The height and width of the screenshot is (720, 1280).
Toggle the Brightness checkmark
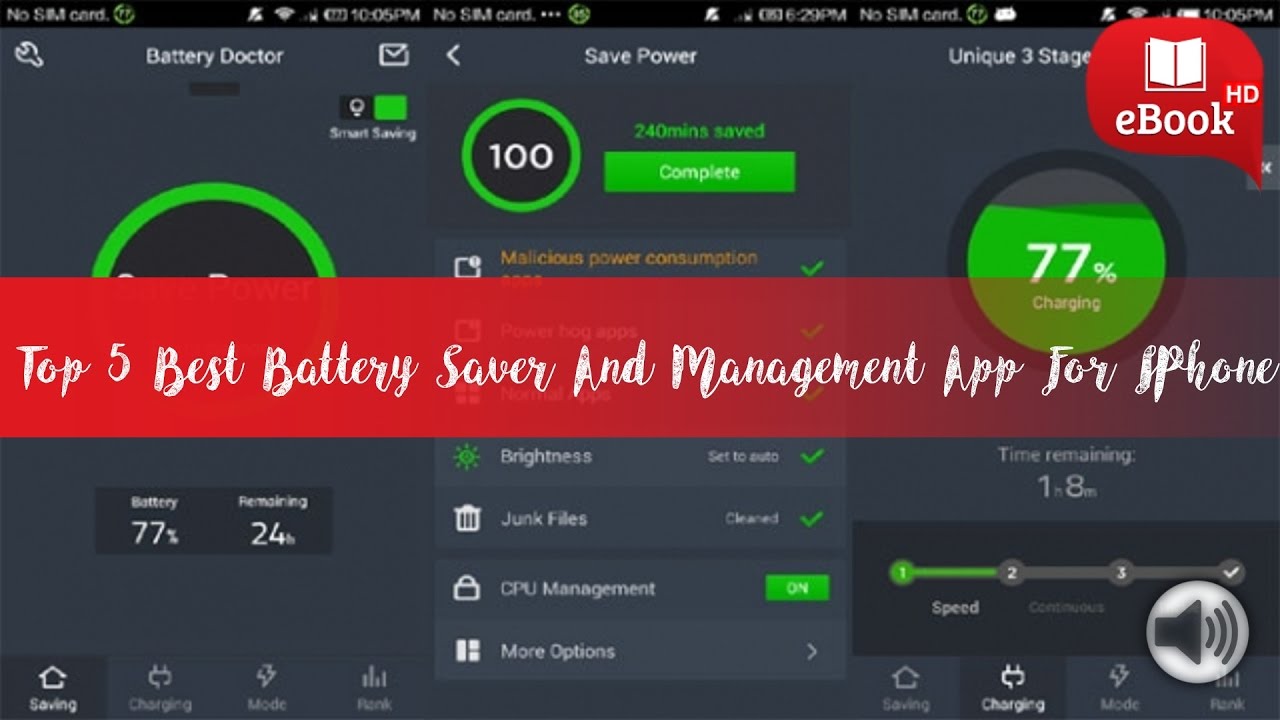click(x=812, y=456)
